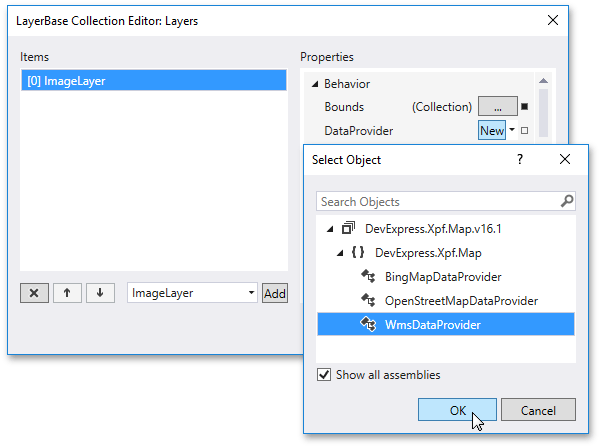Click the (Collection) value for Bounds

[442, 107]
